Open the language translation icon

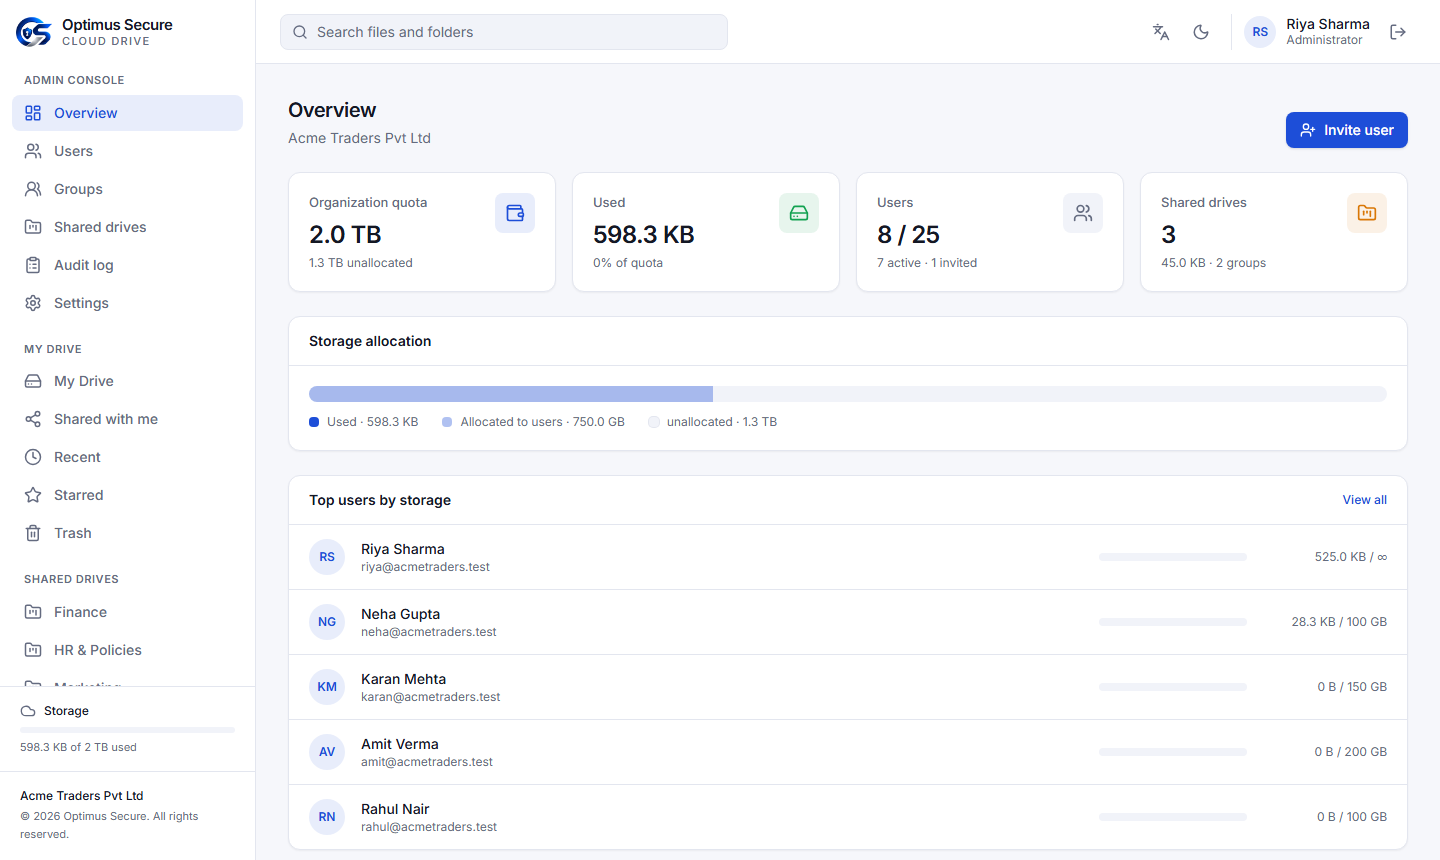[1161, 32]
